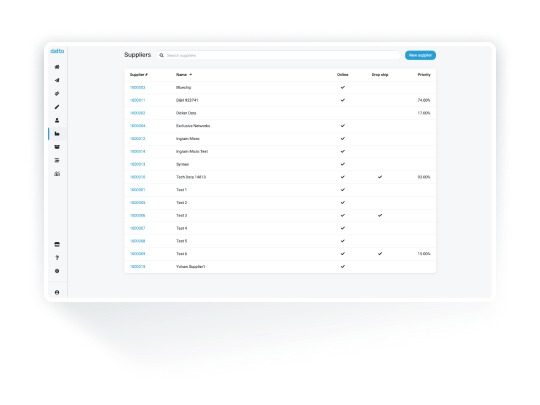Open the user account icon at sidebar bottom
Image resolution: width=540 pixels, height=405 pixels.
pyautogui.click(x=57, y=292)
